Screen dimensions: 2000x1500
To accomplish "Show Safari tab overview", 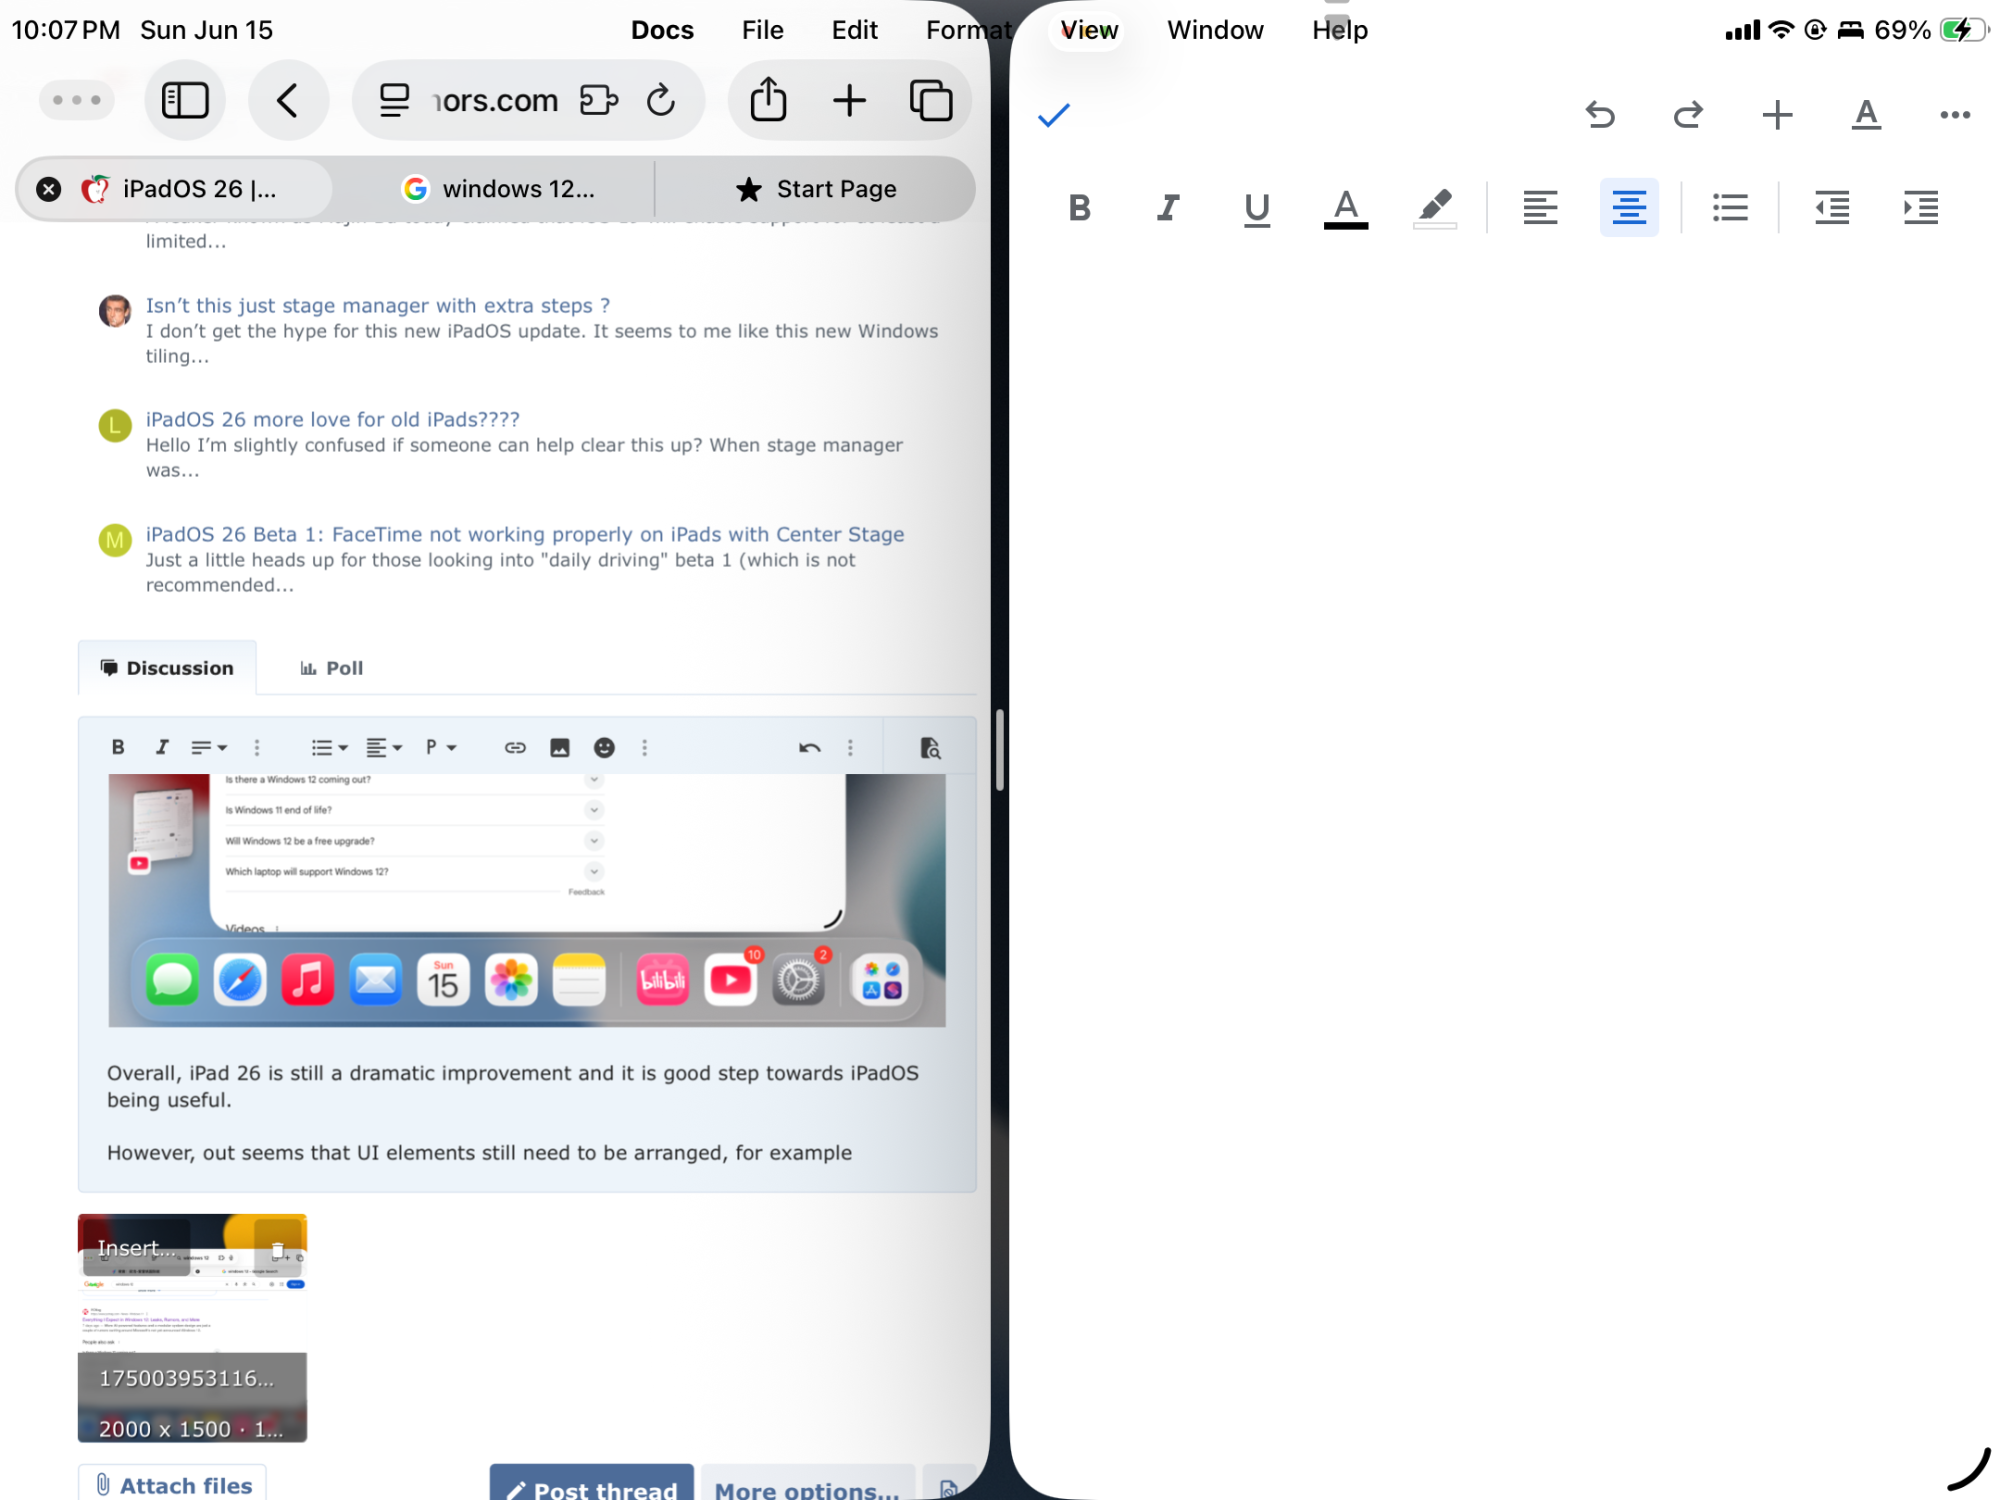I will 931,100.
